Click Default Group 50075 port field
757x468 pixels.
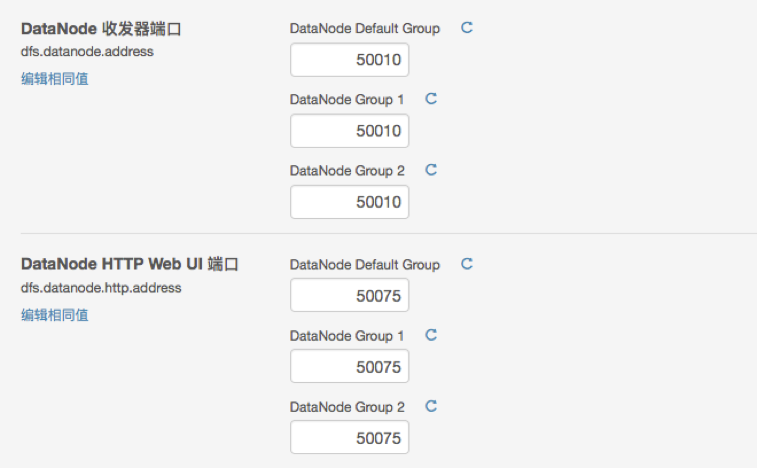tap(350, 296)
